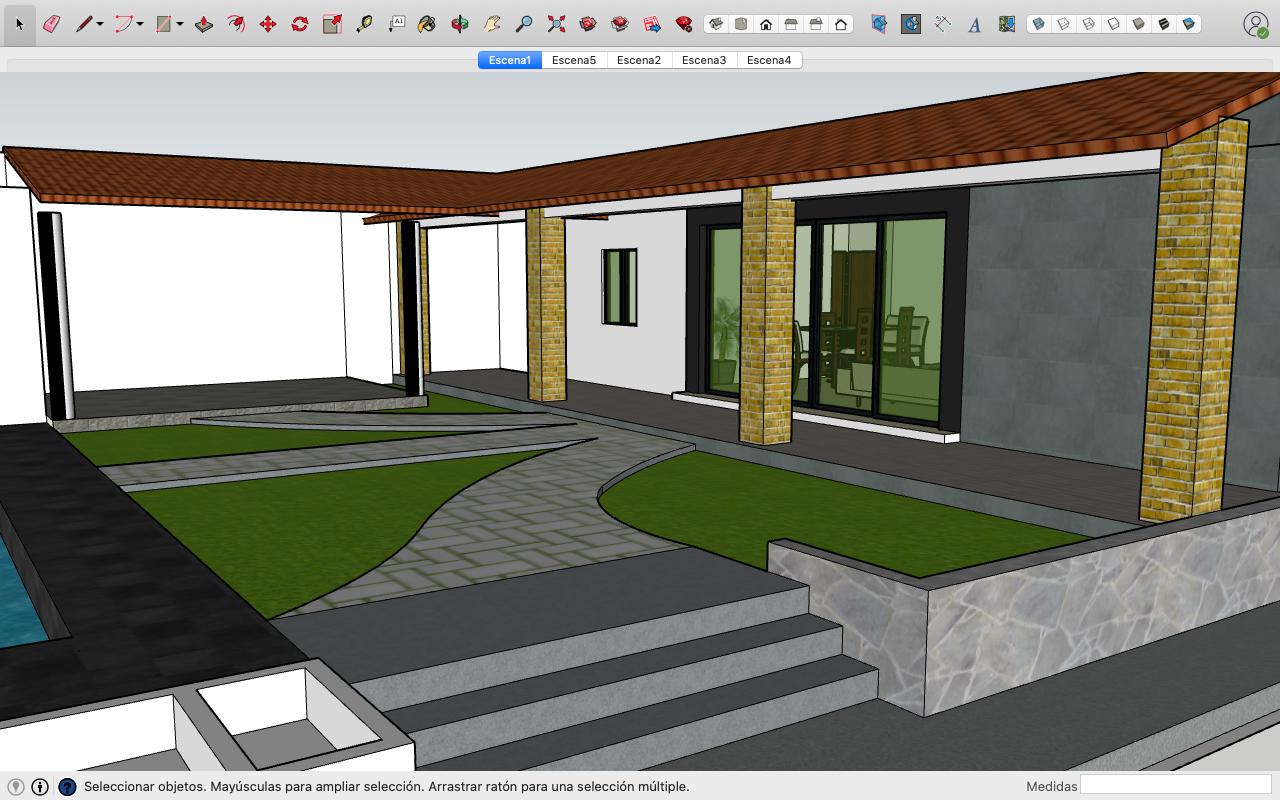
Task: Choose the Rotate tool
Action: tap(300, 24)
